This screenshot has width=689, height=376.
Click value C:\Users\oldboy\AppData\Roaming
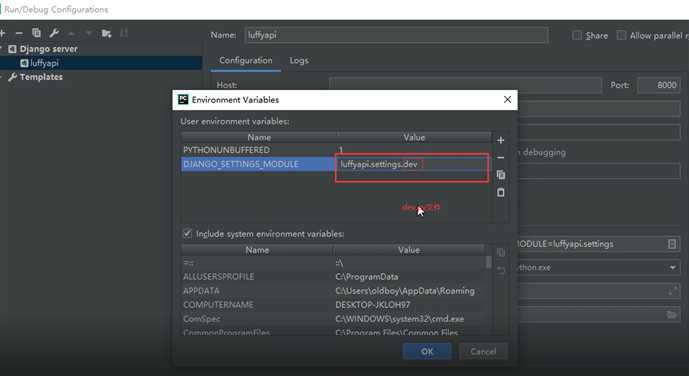tap(405, 291)
